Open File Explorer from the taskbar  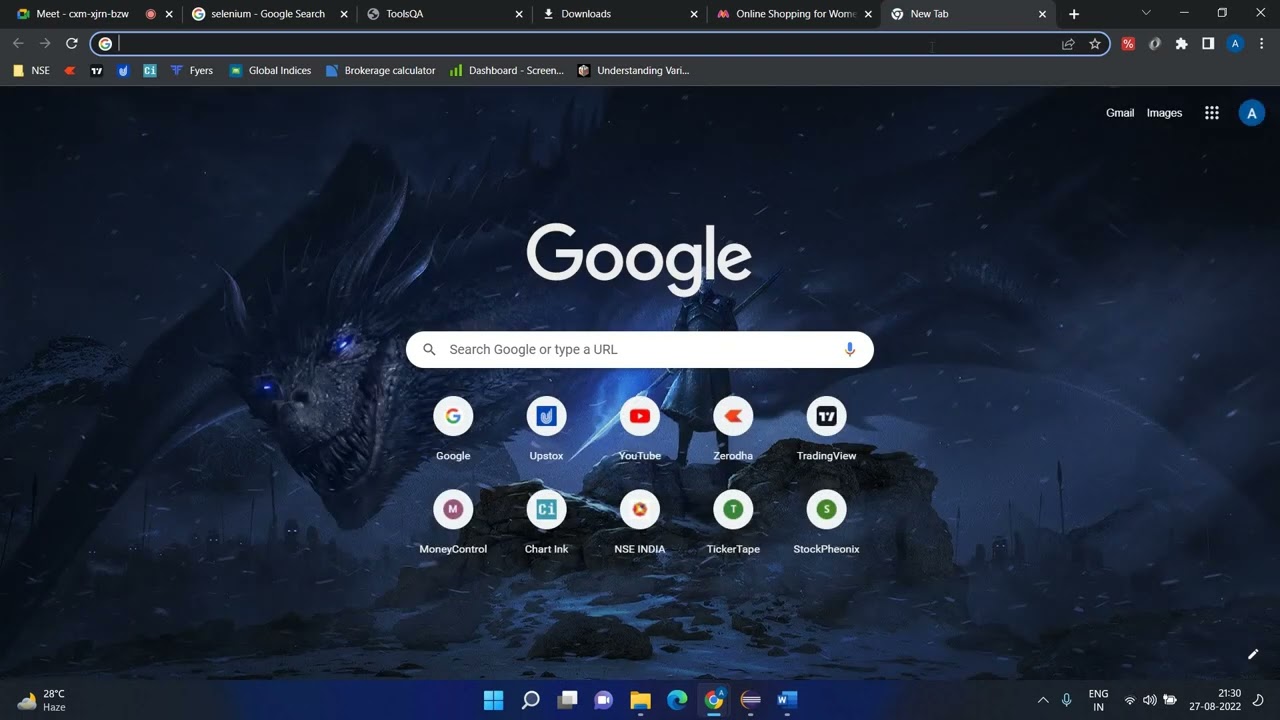(641, 700)
